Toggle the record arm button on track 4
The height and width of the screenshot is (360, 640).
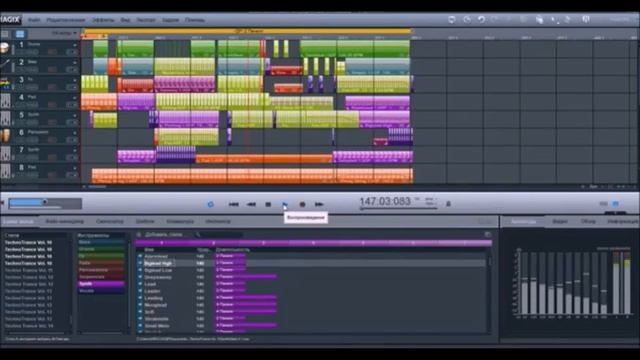(52, 104)
